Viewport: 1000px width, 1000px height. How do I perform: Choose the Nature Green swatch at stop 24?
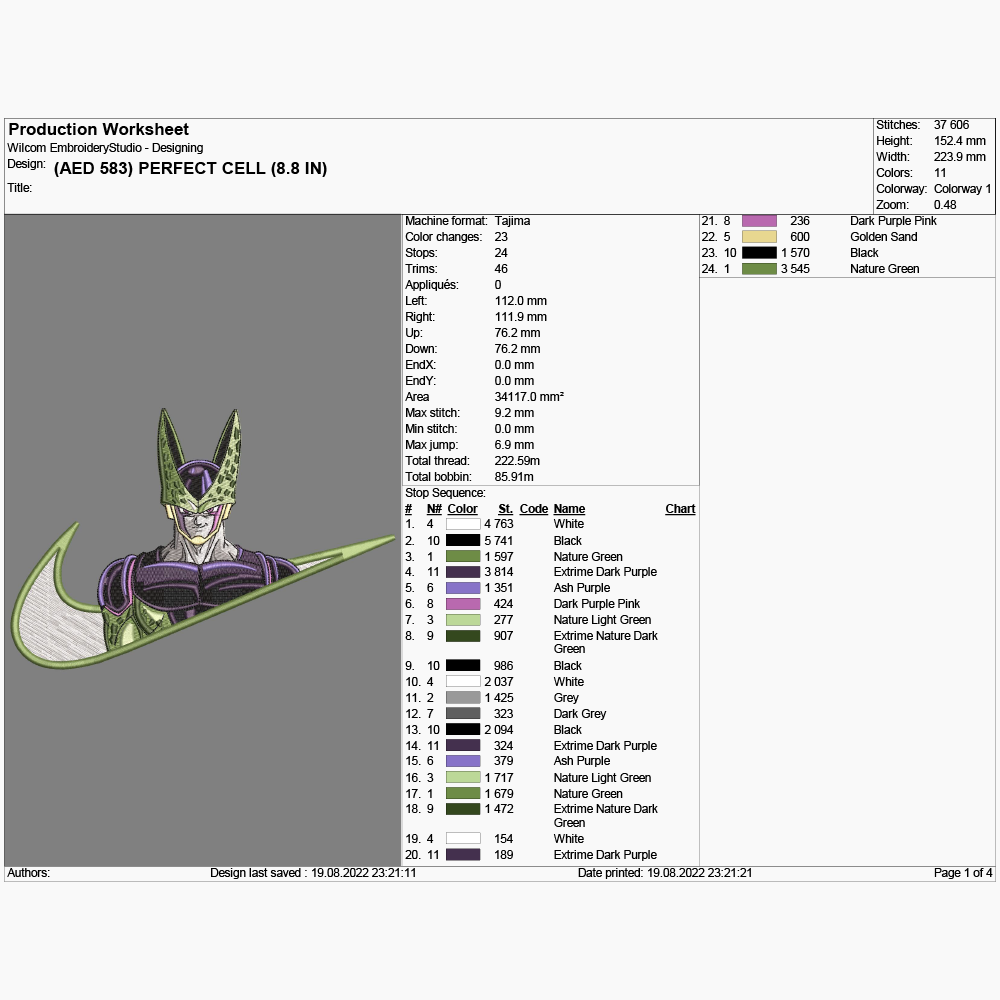click(x=759, y=269)
